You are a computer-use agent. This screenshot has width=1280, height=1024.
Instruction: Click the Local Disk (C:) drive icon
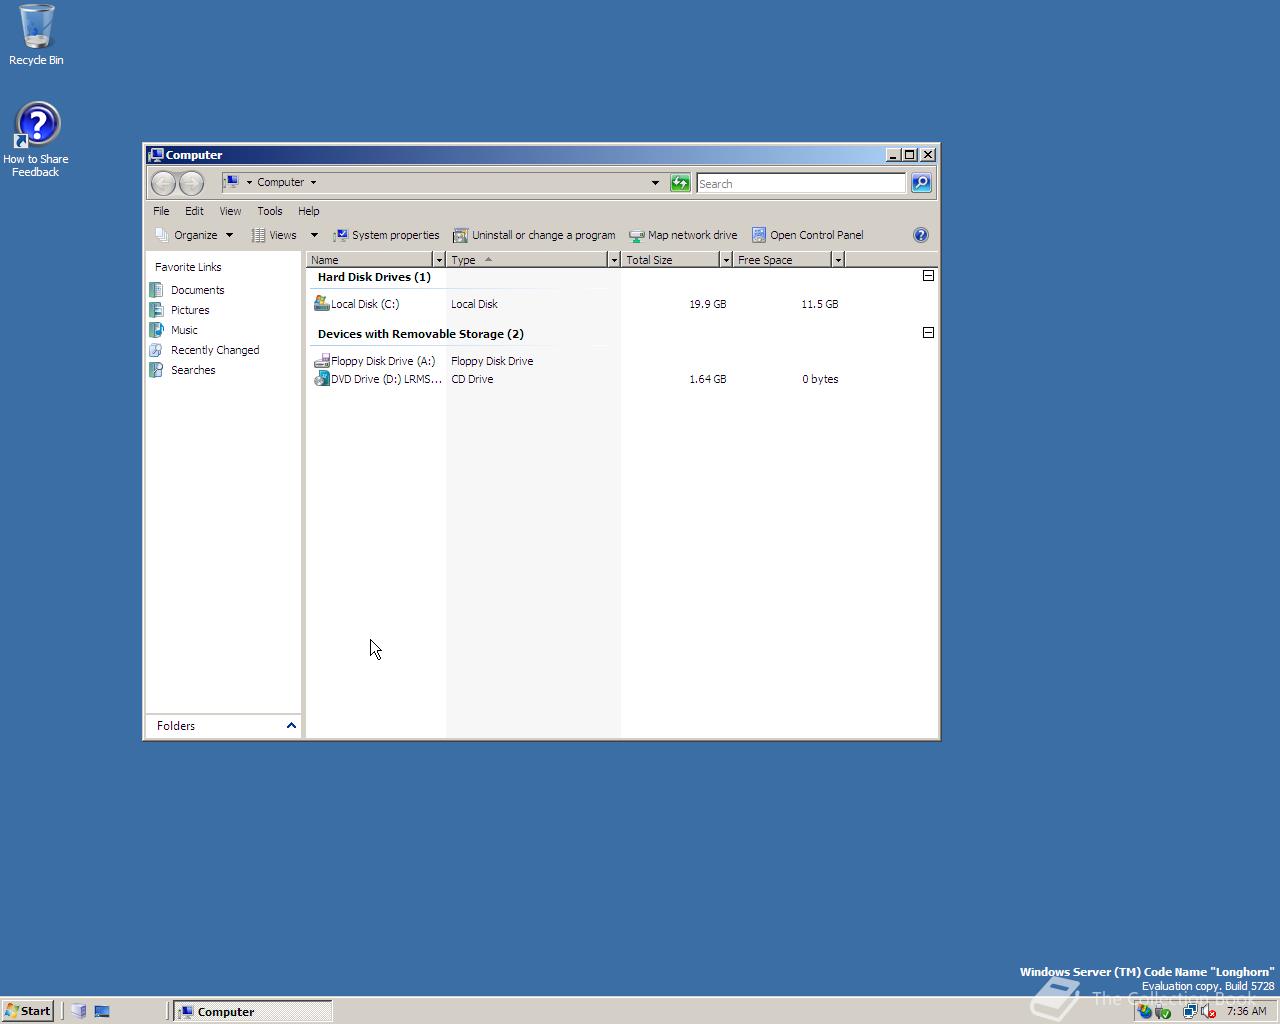click(322, 303)
